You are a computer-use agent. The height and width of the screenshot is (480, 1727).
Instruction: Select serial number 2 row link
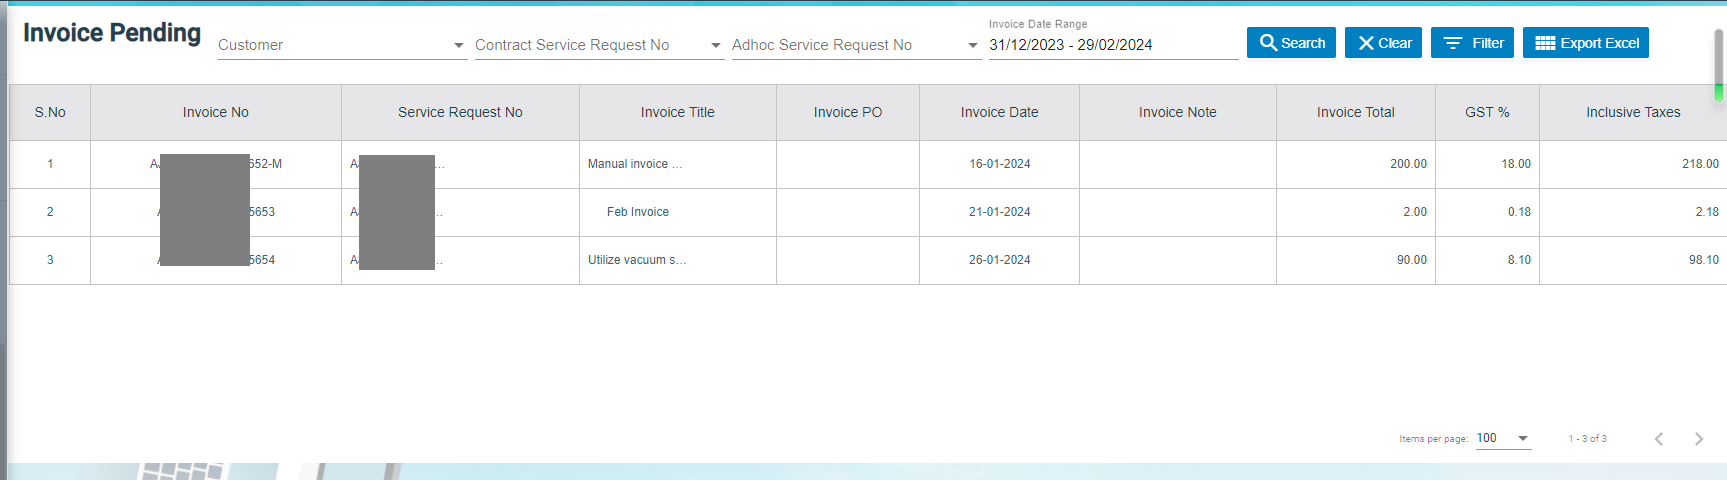pyautogui.click(x=50, y=212)
